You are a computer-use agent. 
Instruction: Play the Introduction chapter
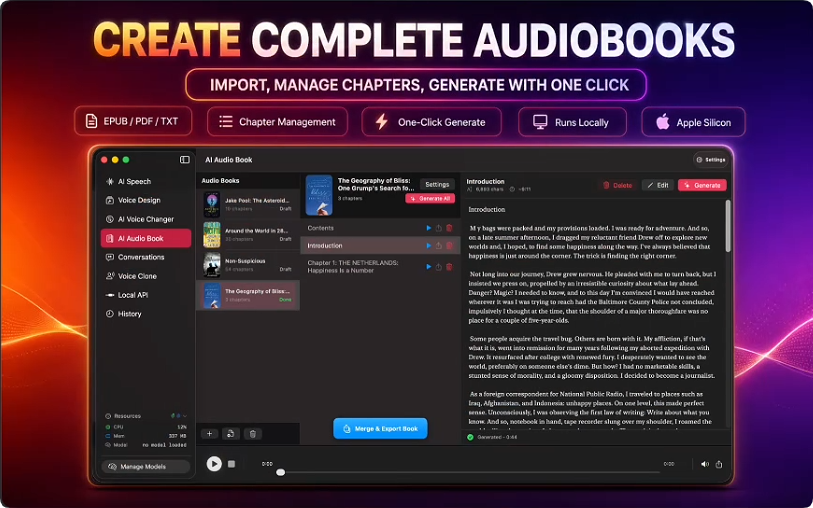[x=428, y=246]
